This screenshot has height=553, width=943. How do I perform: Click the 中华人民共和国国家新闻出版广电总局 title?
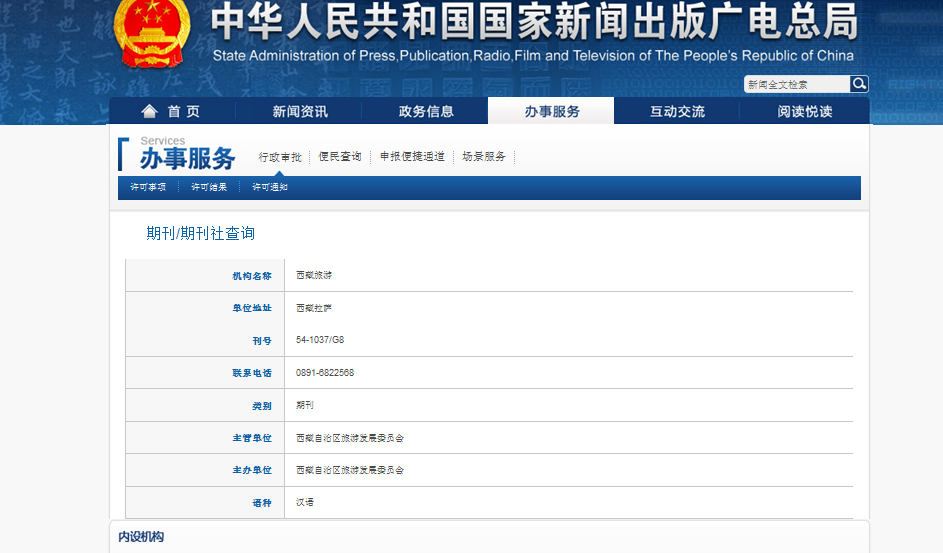click(534, 22)
